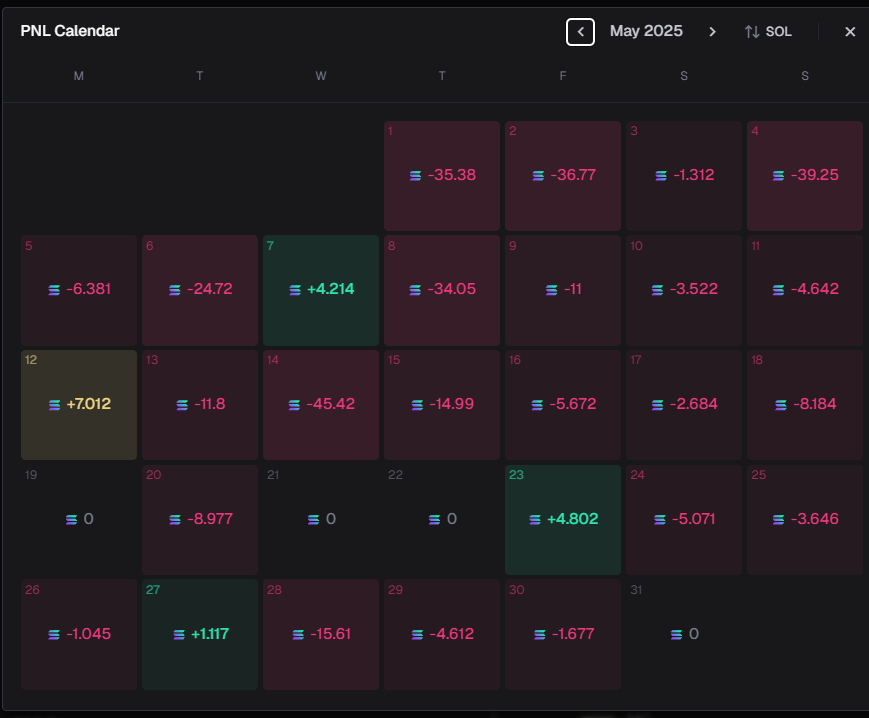Select the +4.214 profit on May 7

330,289
